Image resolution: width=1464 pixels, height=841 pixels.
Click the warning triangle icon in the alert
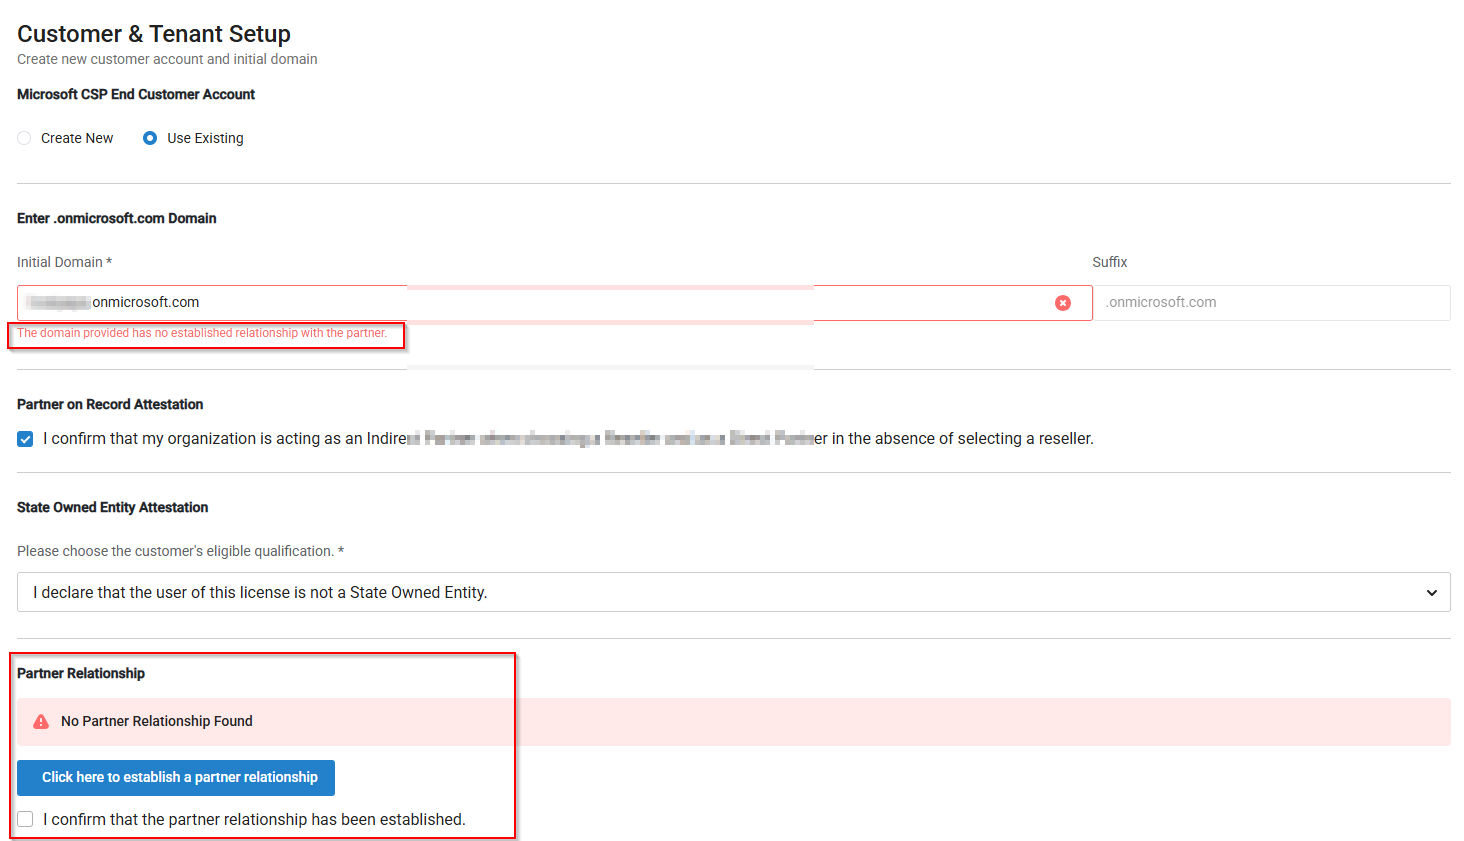pos(41,722)
